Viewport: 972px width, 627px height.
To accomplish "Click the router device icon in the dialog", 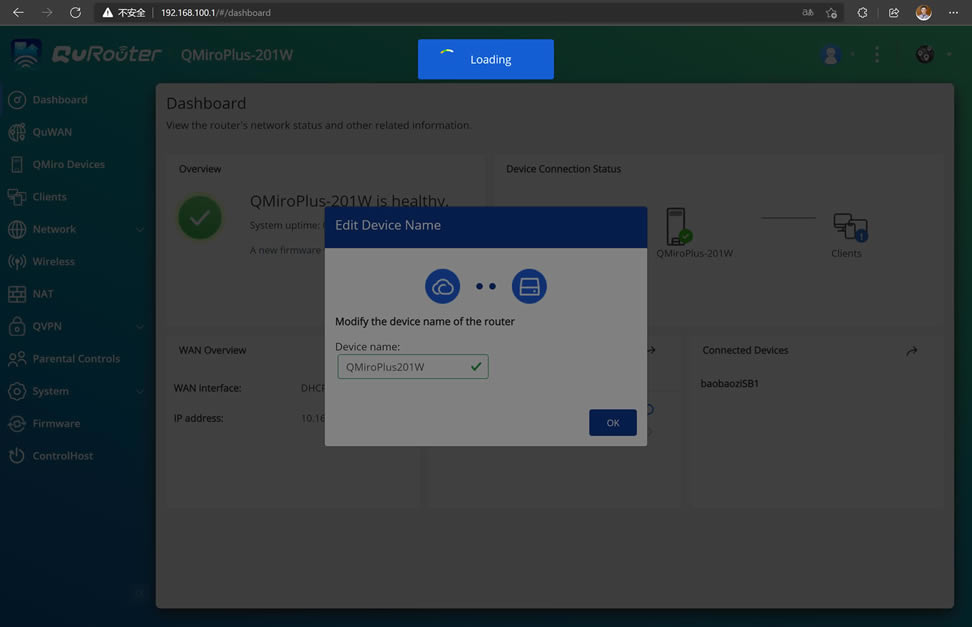I will click(x=529, y=287).
